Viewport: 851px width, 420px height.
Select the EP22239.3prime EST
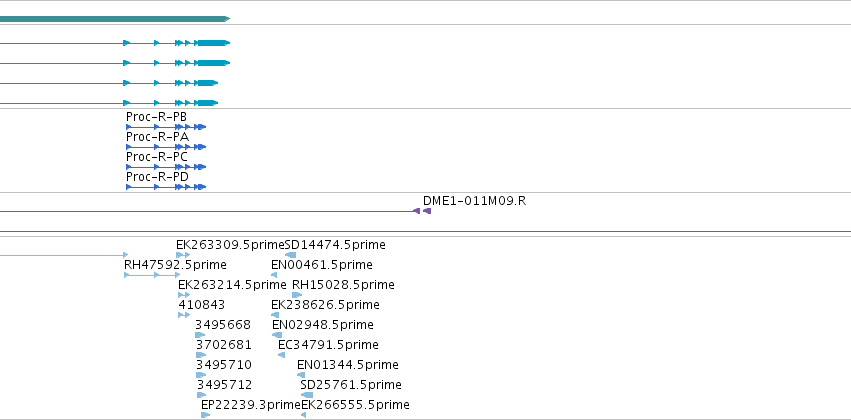[x=250, y=405]
